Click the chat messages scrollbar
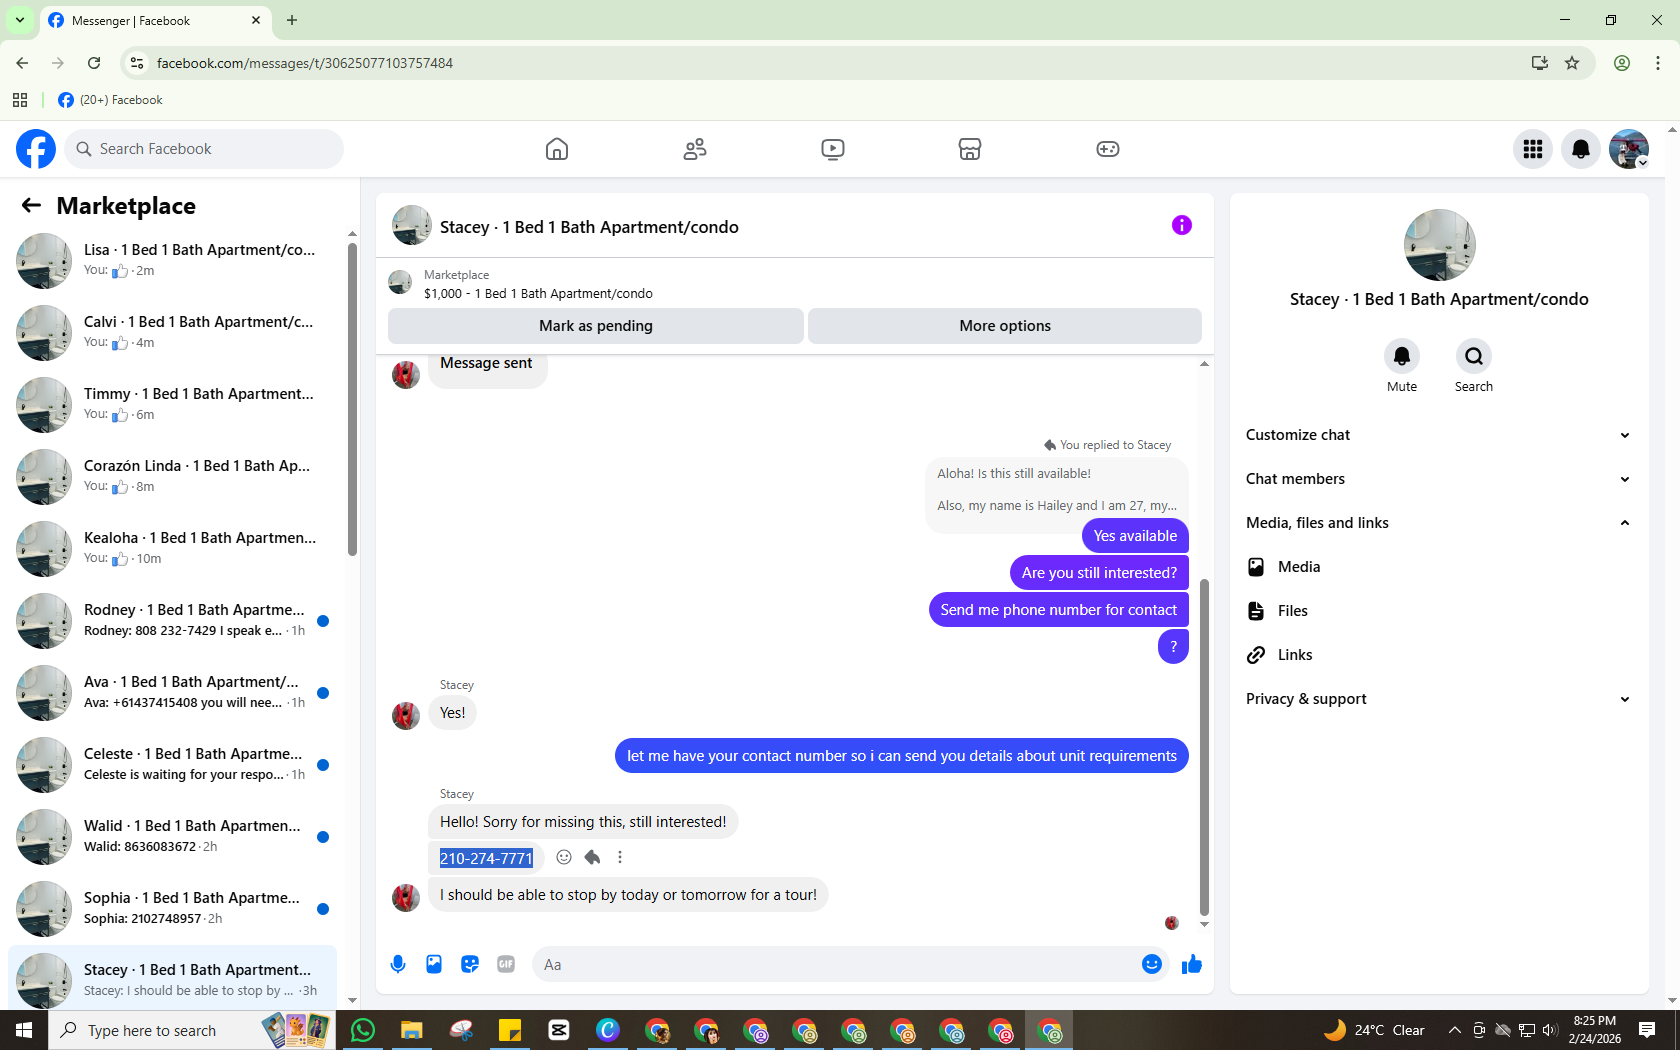 point(1204,746)
